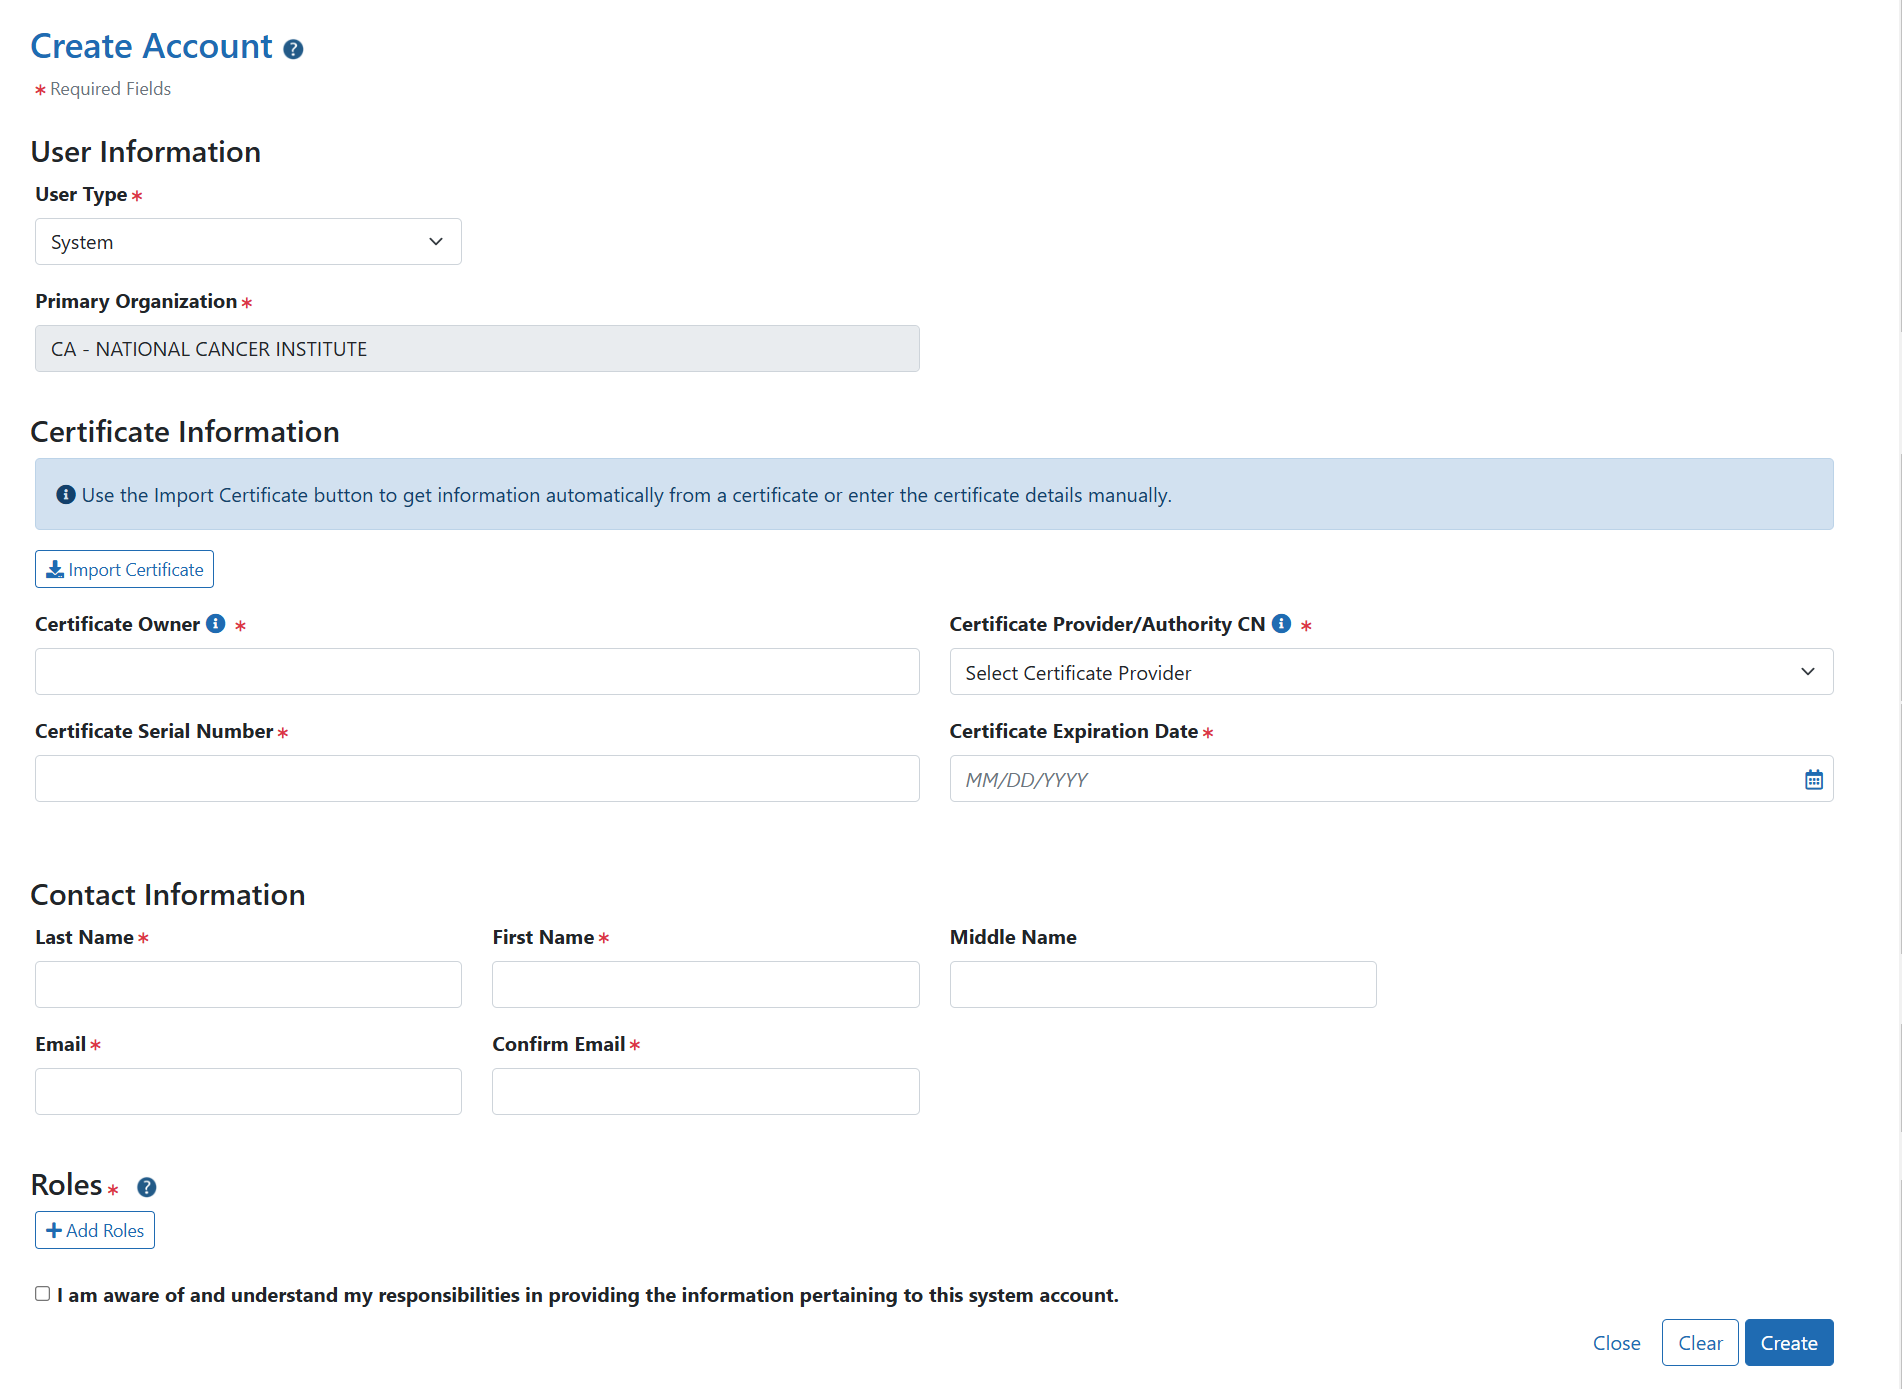Focus the First Name field
1902x1389 pixels.
[705, 985]
